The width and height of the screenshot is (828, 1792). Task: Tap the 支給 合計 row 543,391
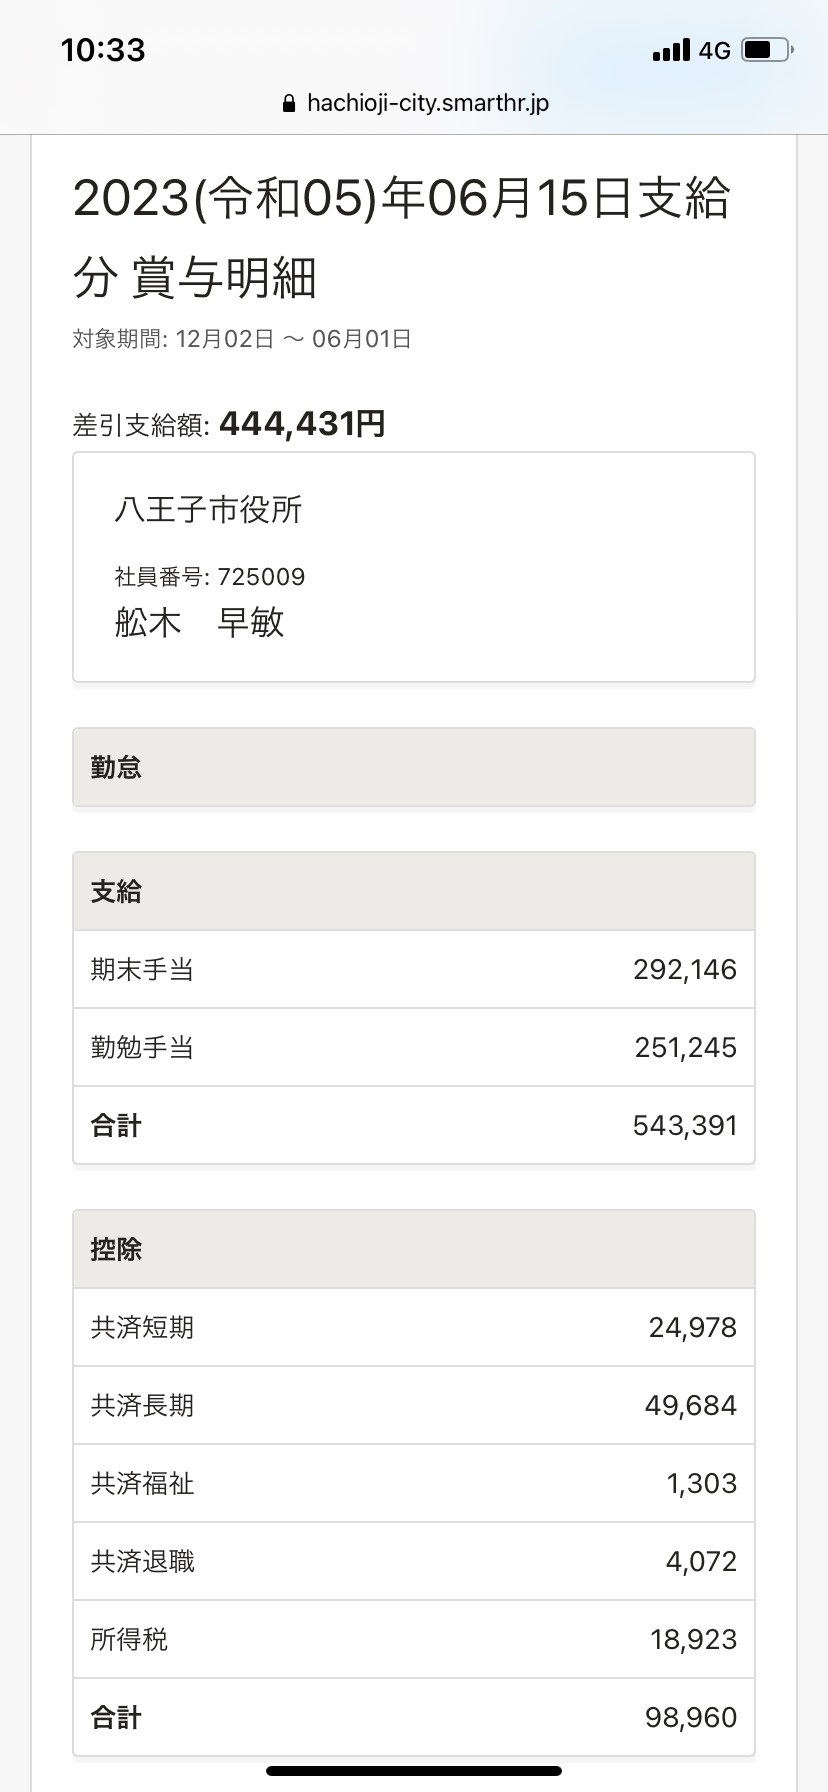tap(414, 1125)
